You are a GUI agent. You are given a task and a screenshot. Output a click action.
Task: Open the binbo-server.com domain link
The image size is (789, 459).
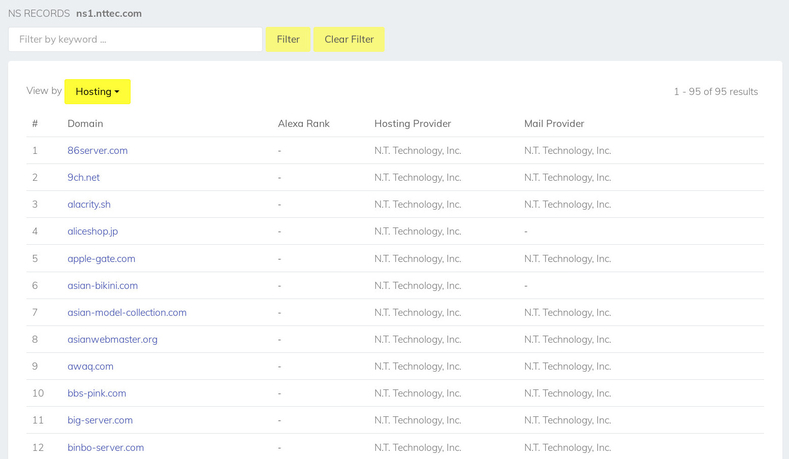coord(106,447)
